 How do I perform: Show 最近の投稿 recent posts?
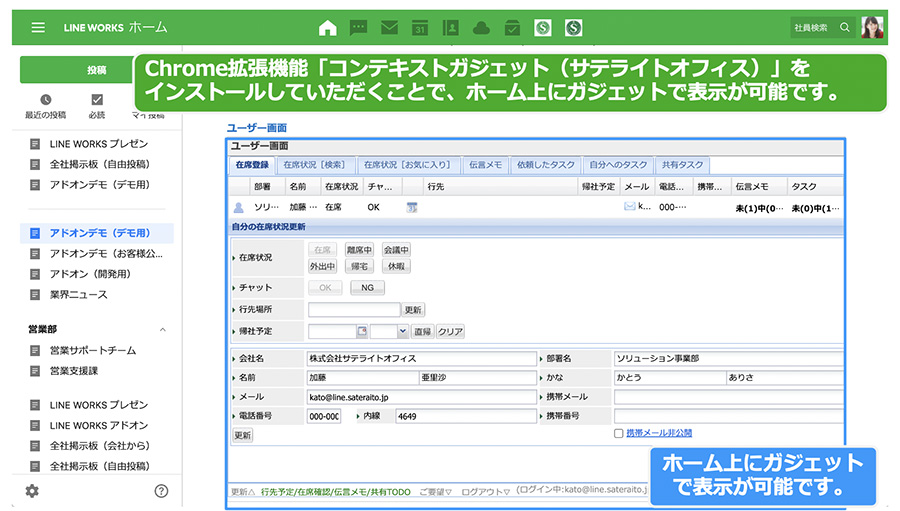point(45,106)
